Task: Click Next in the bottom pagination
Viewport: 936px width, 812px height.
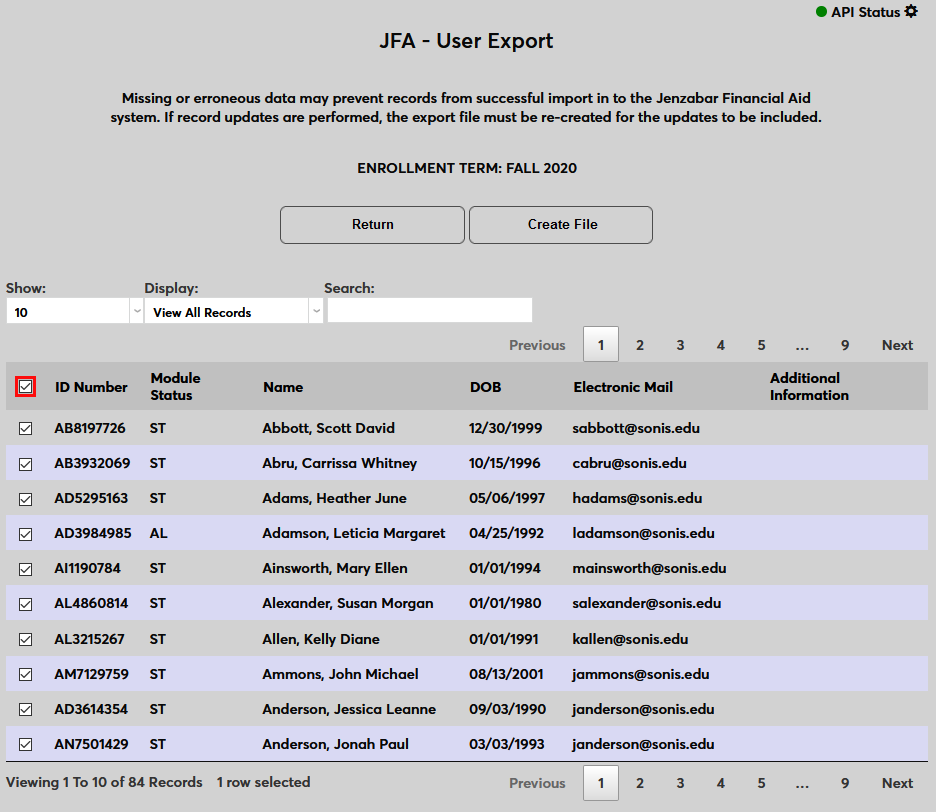Action: (897, 783)
